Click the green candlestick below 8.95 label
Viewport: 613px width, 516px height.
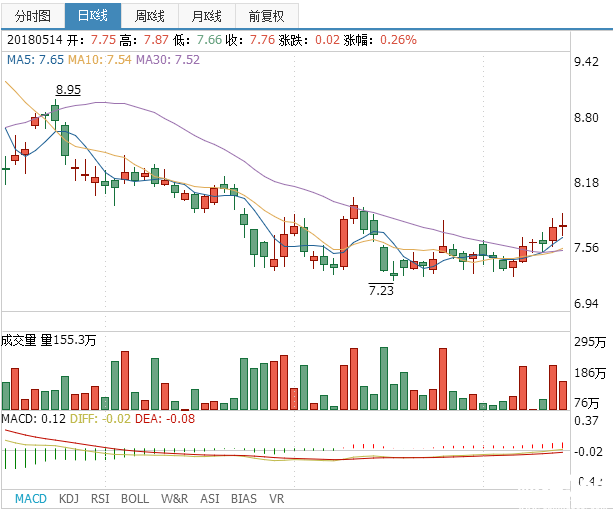click(x=55, y=113)
